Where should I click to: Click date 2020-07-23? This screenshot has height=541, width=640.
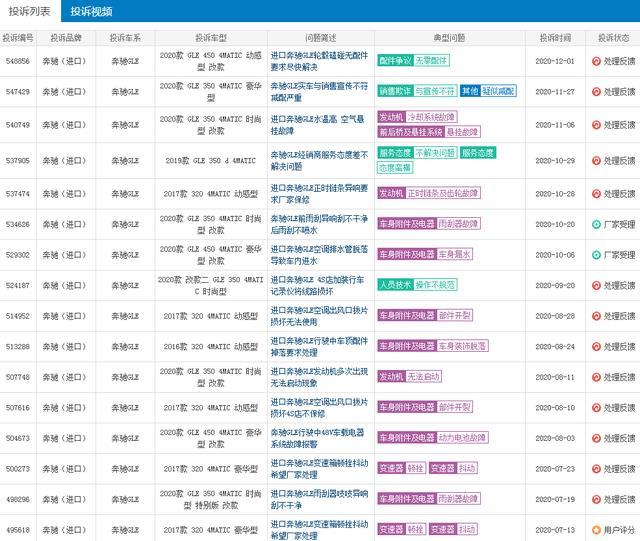[x=555, y=469]
